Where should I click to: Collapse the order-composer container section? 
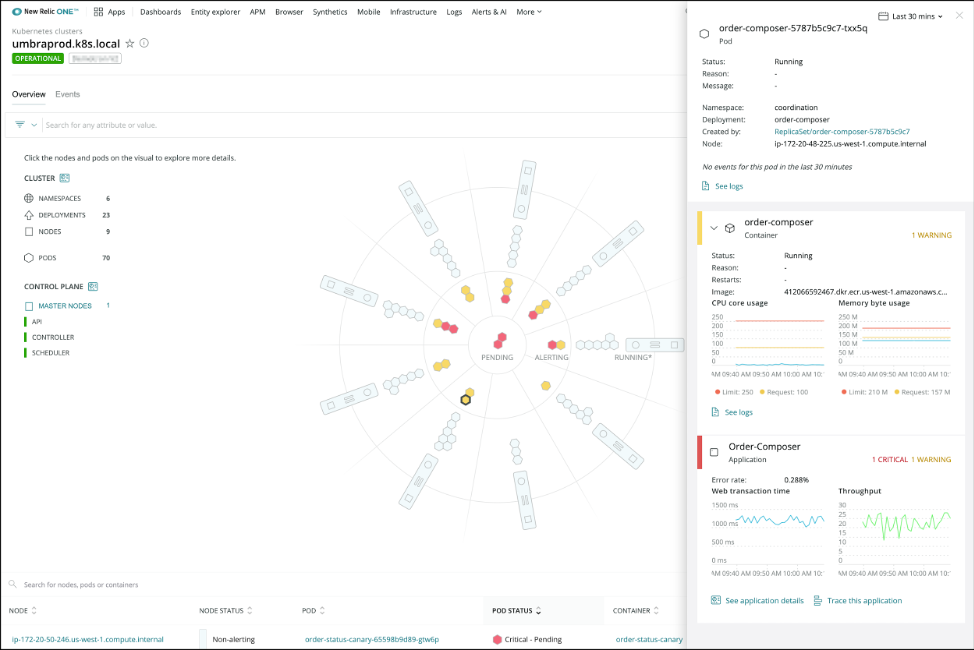[714, 228]
